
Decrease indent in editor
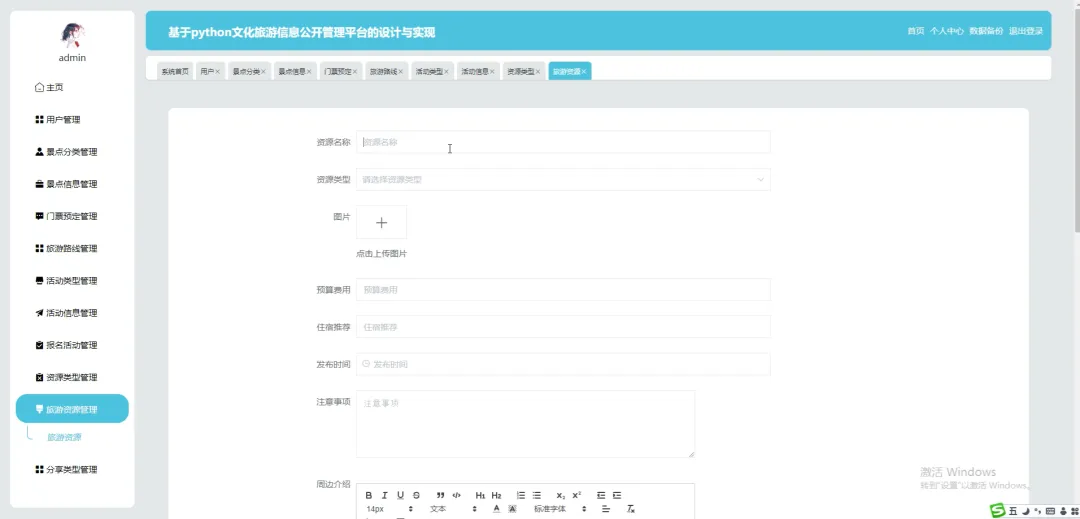(x=601, y=495)
